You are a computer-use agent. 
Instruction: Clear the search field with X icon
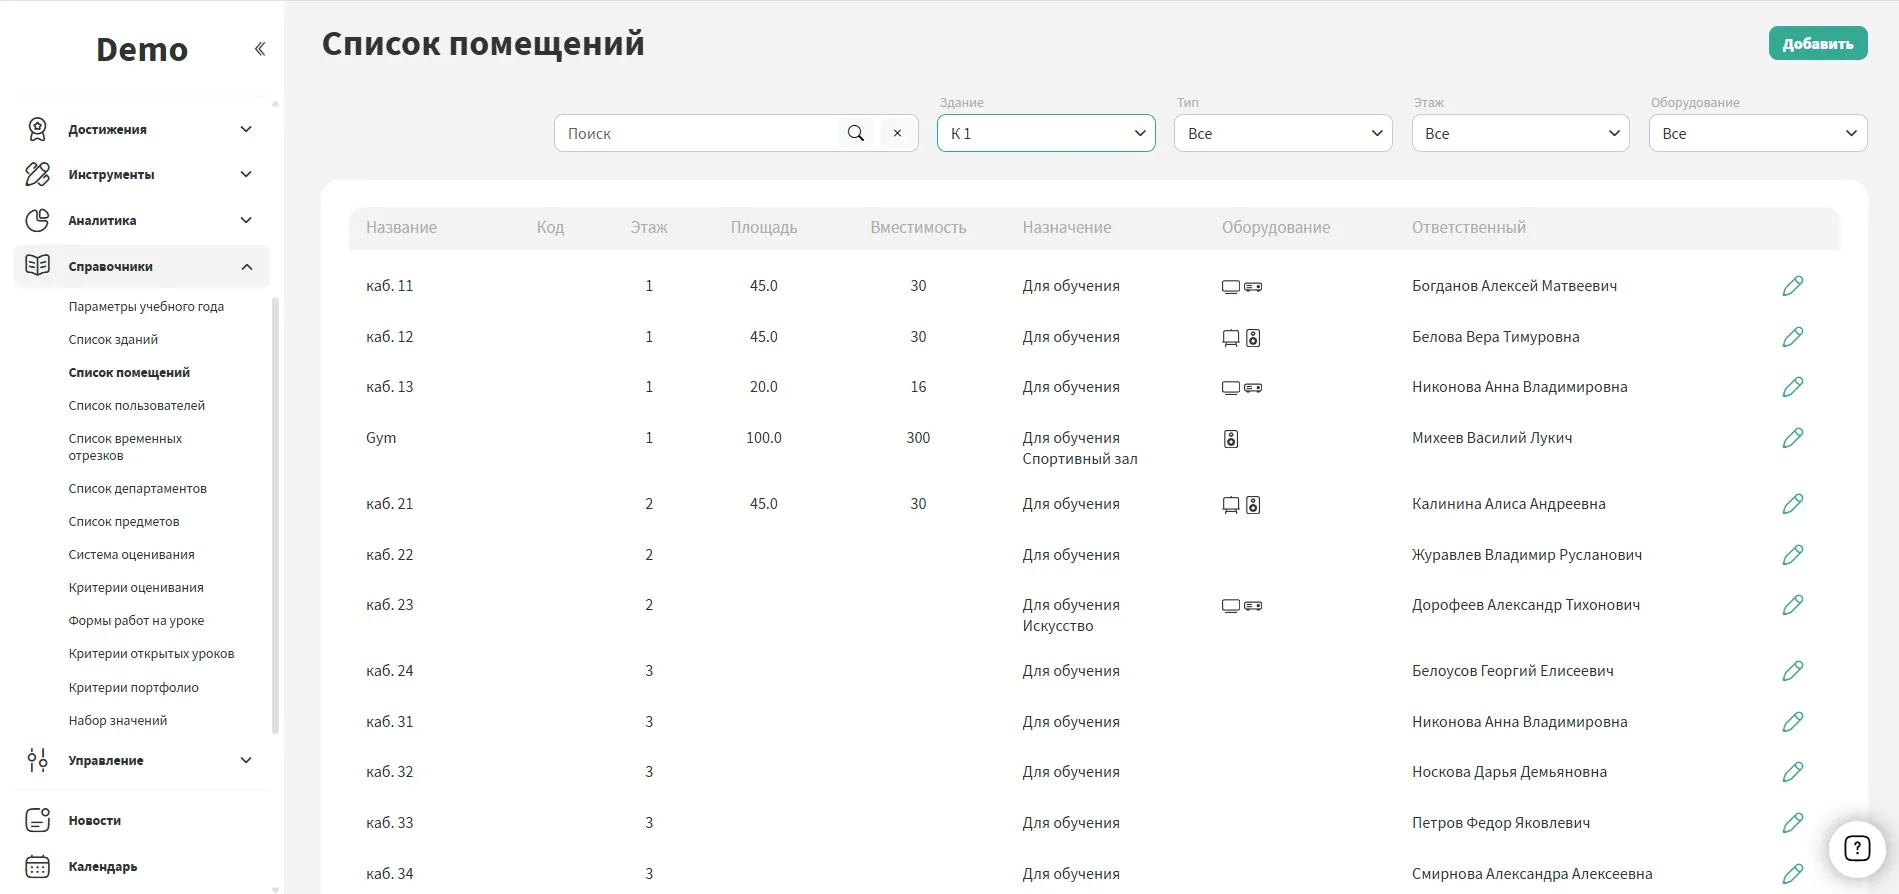click(x=897, y=133)
